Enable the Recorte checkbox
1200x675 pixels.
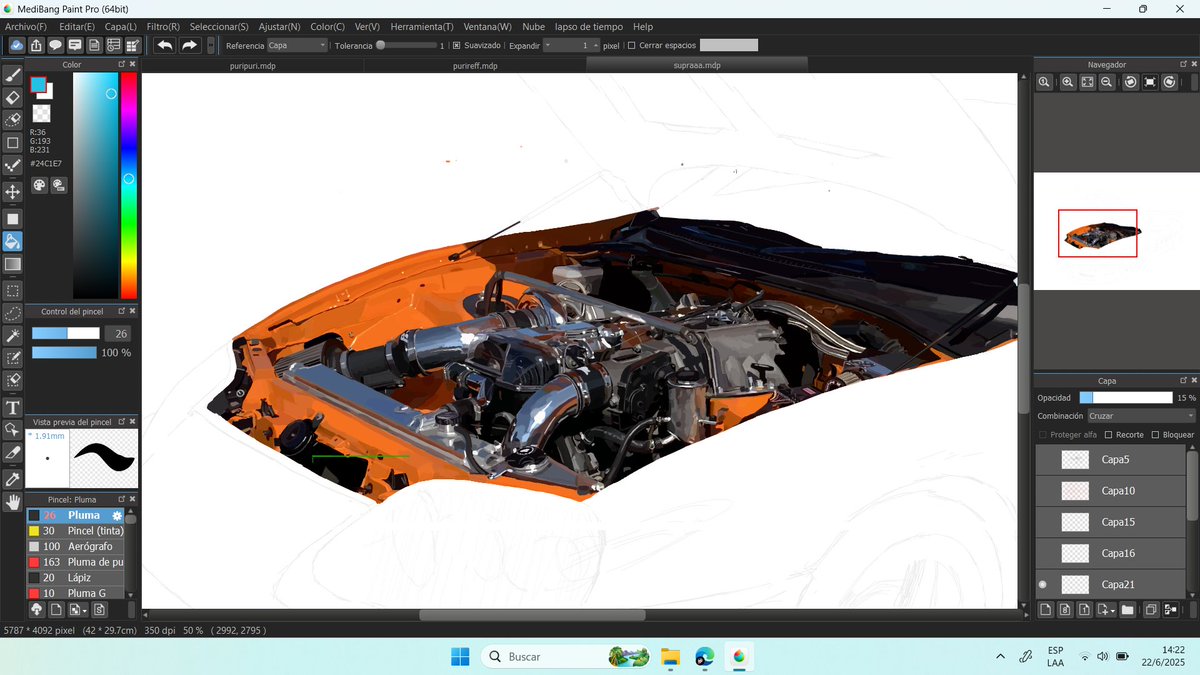[1108, 435]
